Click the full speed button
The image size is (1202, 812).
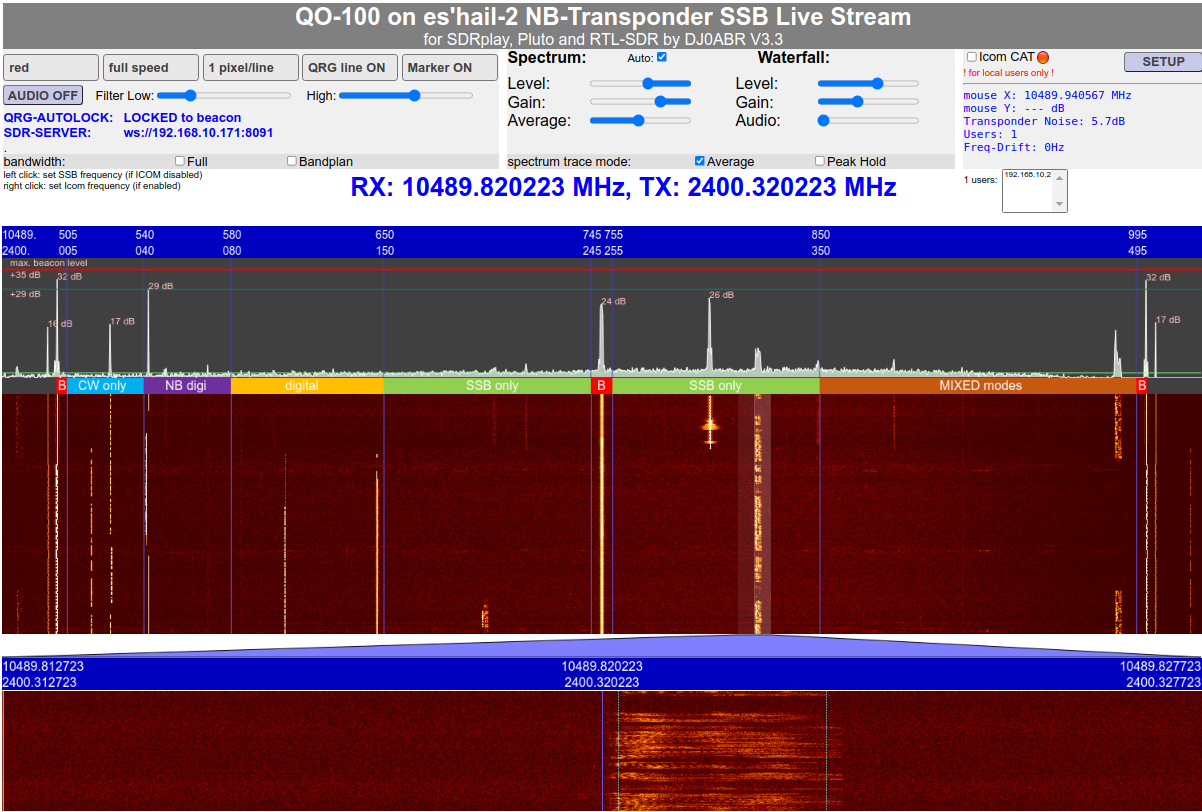pyautogui.click(x=150, y=68)
